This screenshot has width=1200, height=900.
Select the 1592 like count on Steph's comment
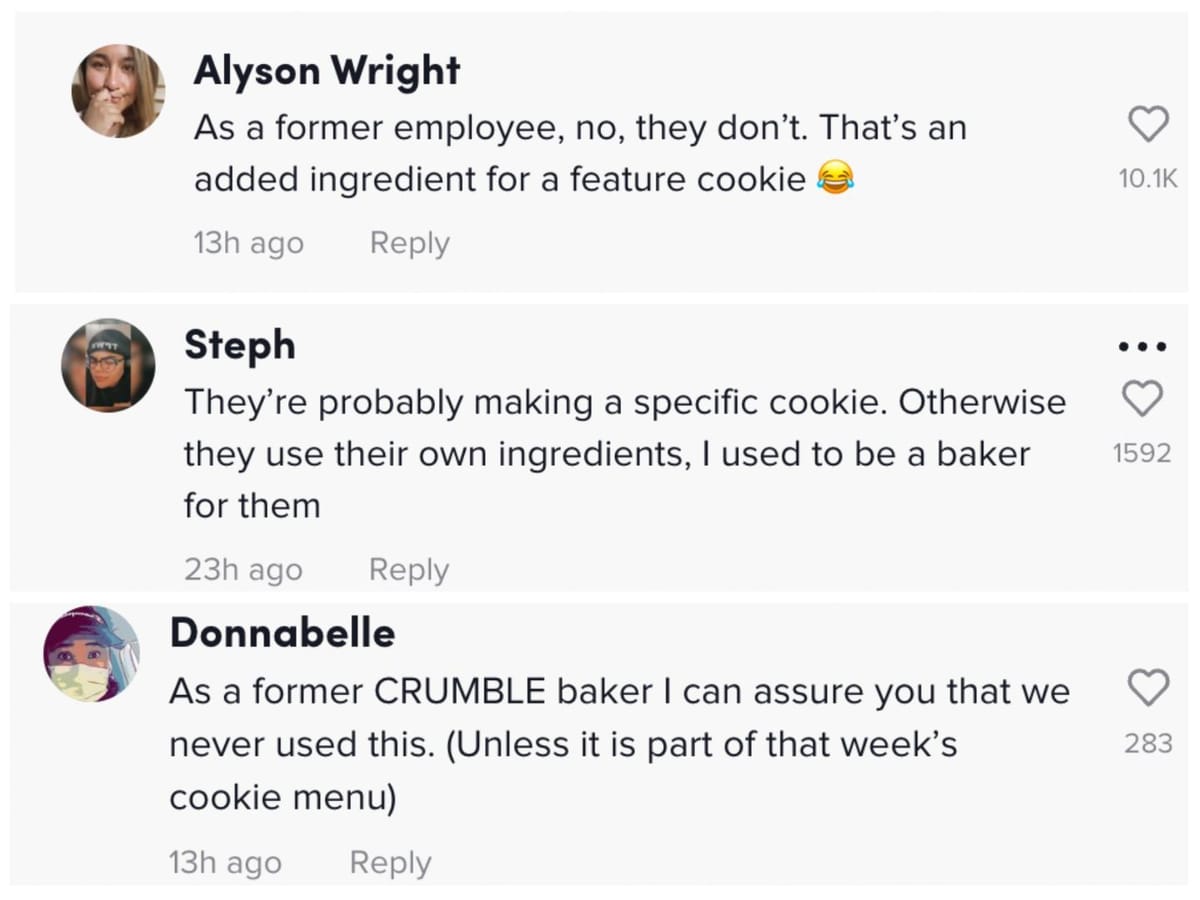pyautogui.click(x=1144, y=453)
